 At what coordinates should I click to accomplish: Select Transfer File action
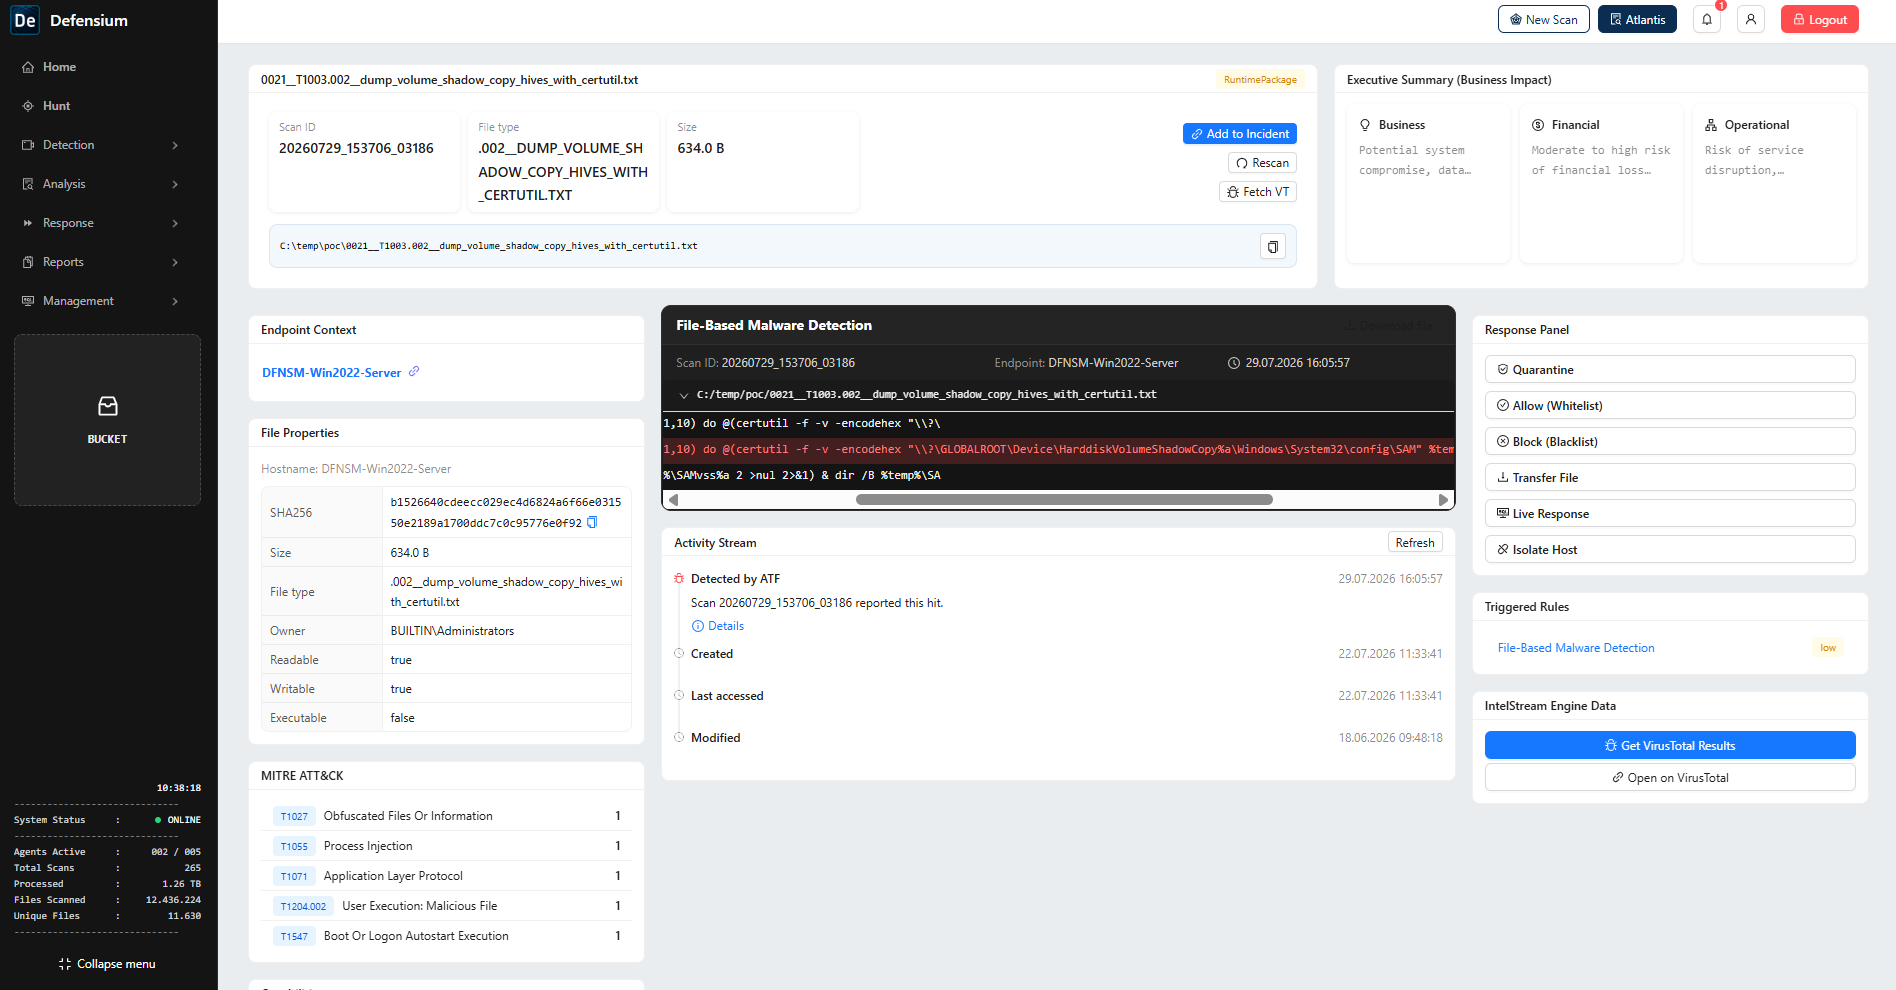coord(1669,478)
